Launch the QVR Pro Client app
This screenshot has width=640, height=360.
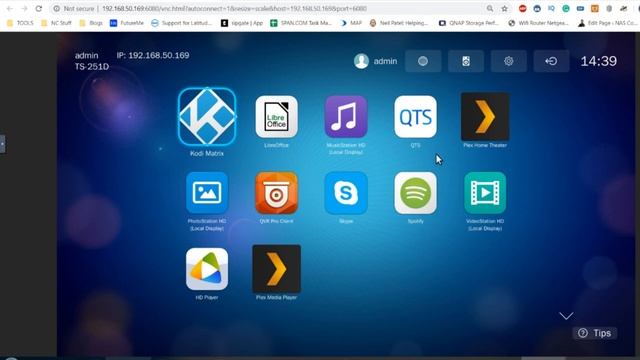(276, 193)
